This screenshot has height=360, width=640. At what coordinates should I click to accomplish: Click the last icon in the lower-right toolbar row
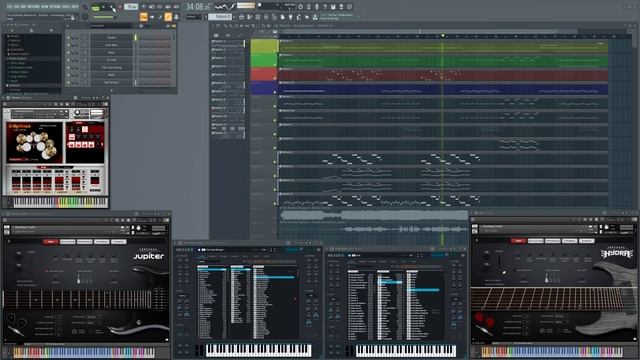(315, 17)
